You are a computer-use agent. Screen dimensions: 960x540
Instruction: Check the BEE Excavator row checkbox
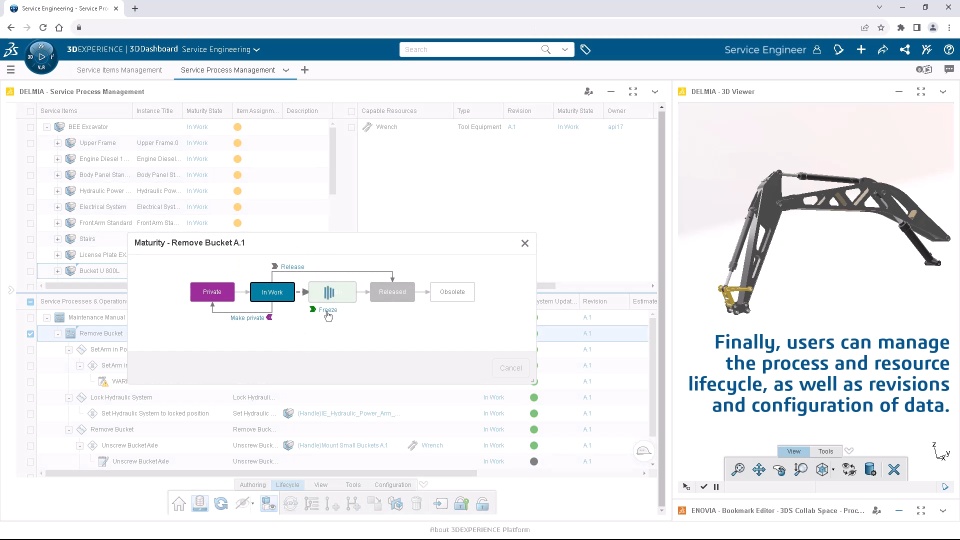pos(31,127)
